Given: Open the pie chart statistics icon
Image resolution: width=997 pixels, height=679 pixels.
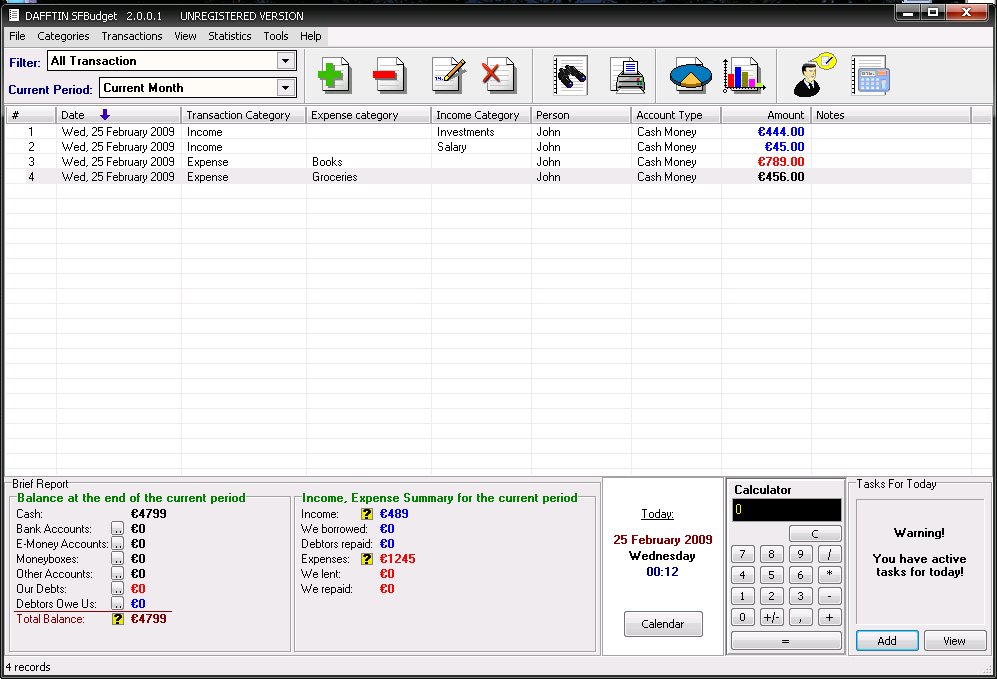Looking at the screenshot, I should (x=691, y=75).
